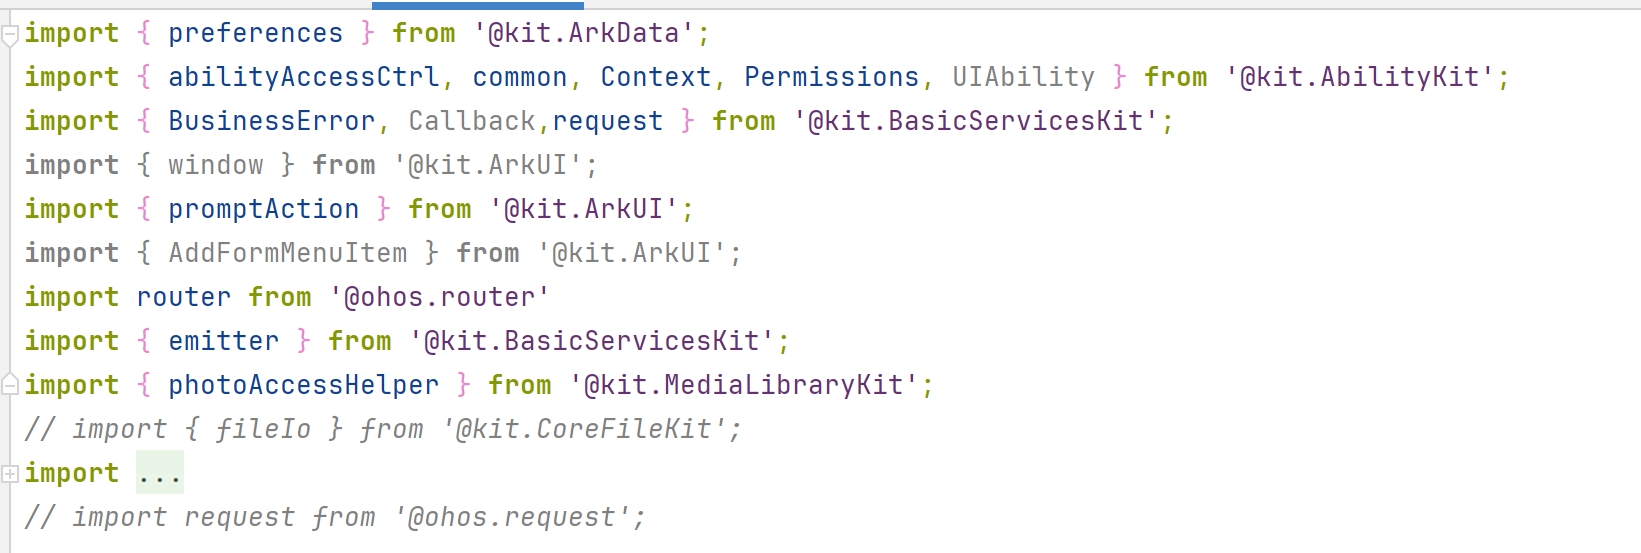The image size is (1641, 553).
Task: Click the '@ohos.router' module string
Action: coord(440,297)
